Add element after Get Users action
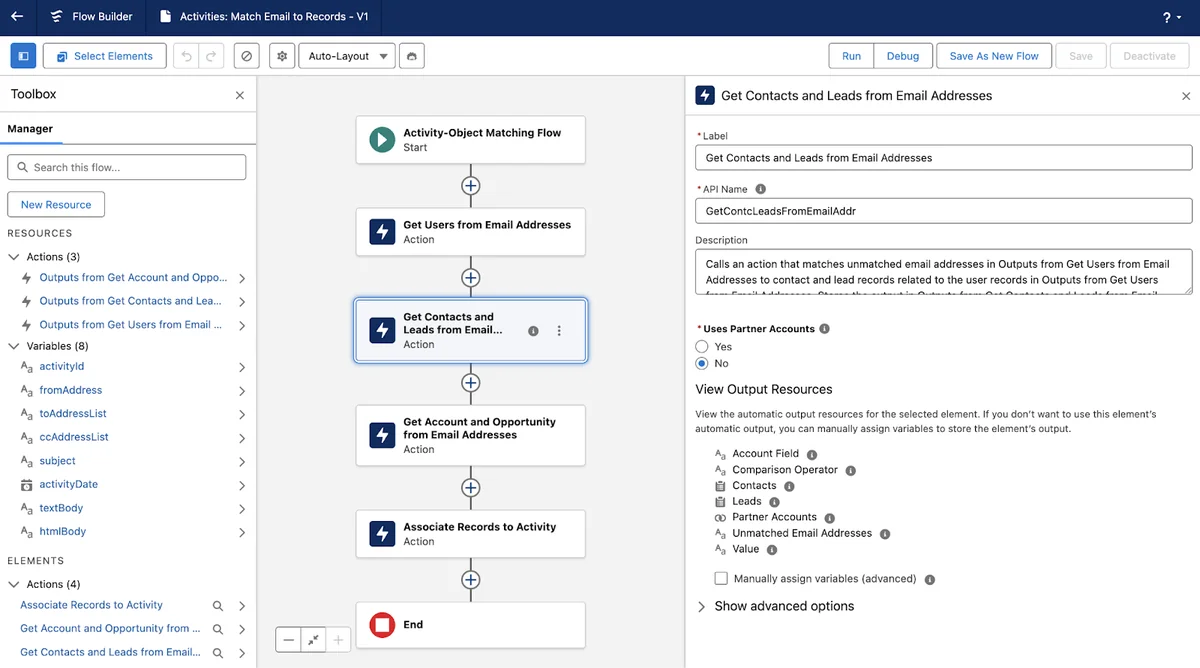 pyautogui.click(x=471, y=277)
